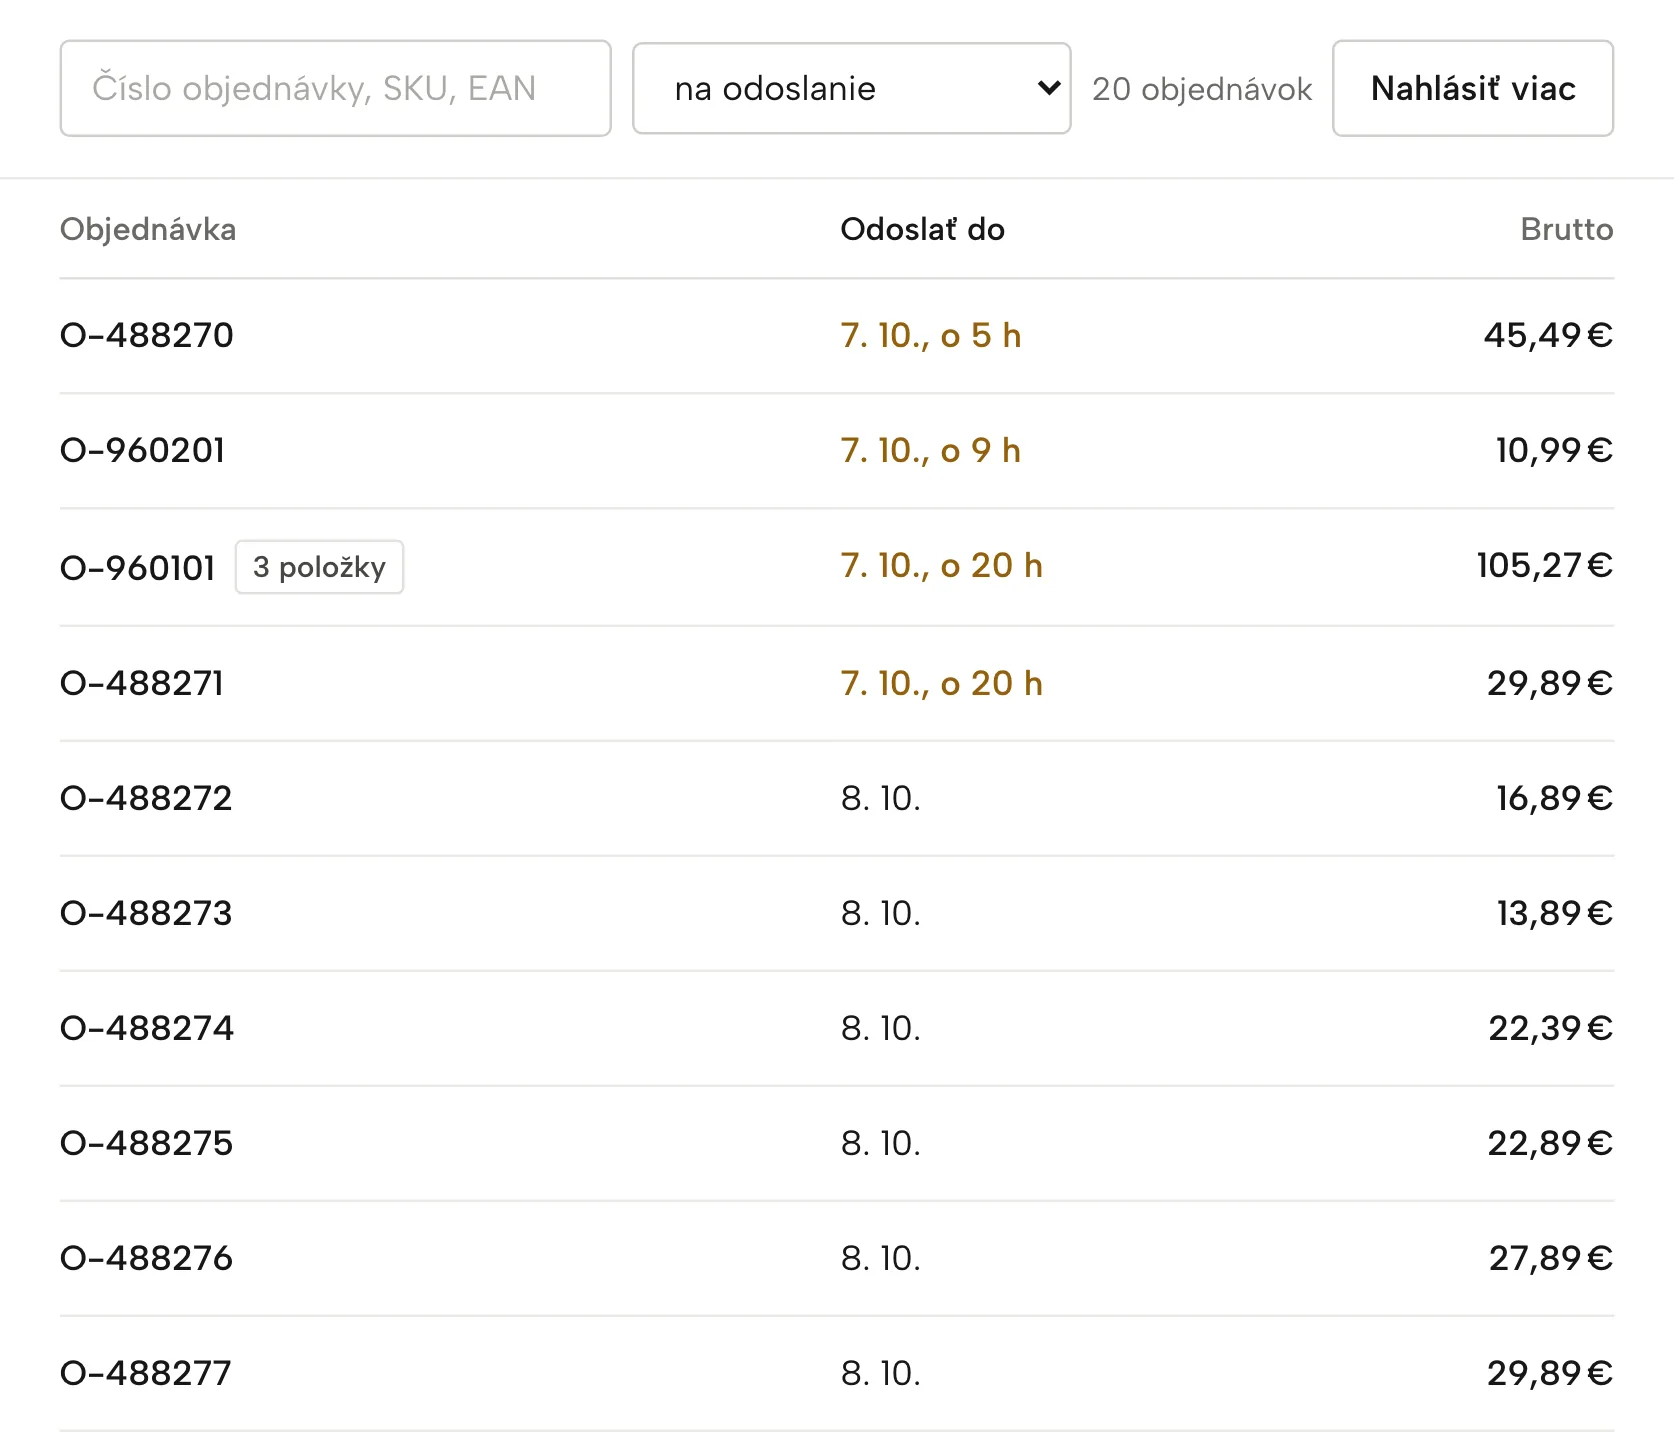Open order O-960201
The height and width of the screenshot is (1432, 1674).
coord(143,450)
